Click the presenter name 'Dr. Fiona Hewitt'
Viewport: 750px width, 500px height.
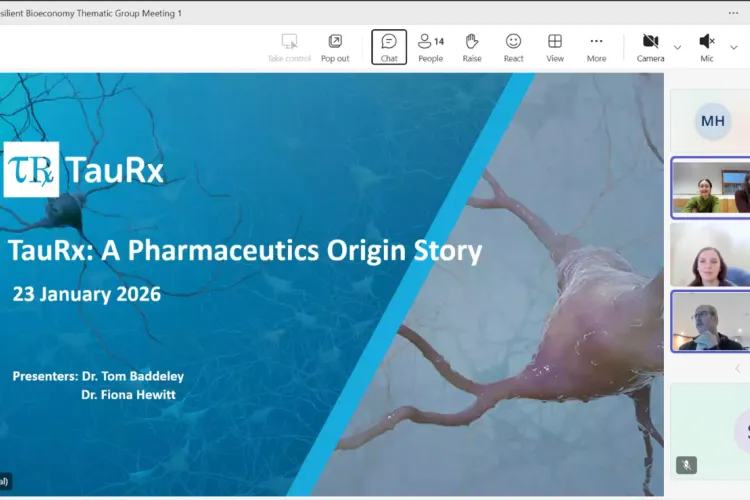[x=128, y=395]
